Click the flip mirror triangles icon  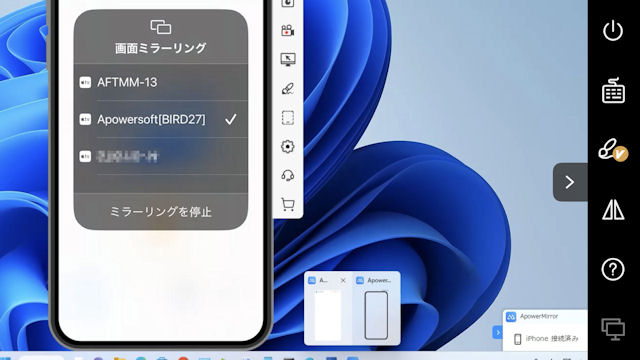tap(613, 210)
